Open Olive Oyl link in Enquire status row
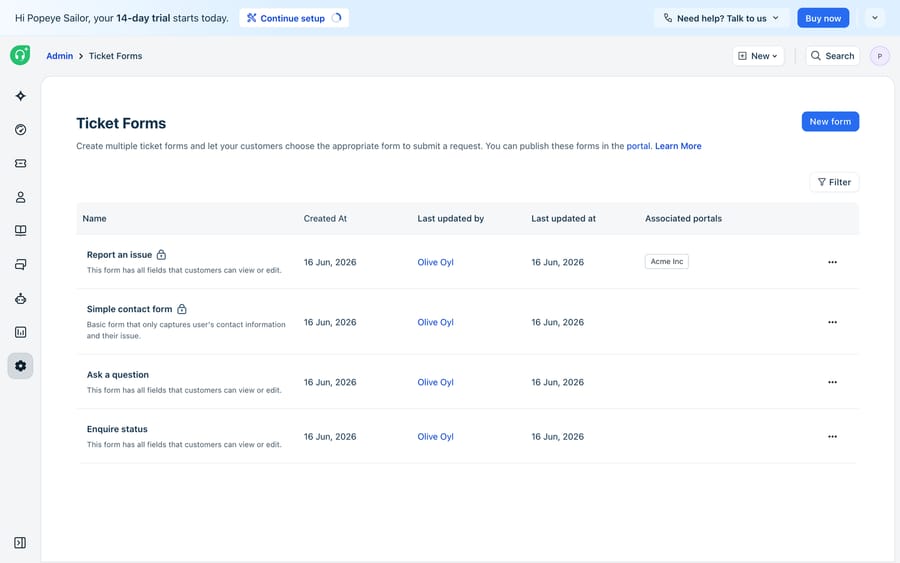This screenshot has height=563, width=900. click(435, 437)
